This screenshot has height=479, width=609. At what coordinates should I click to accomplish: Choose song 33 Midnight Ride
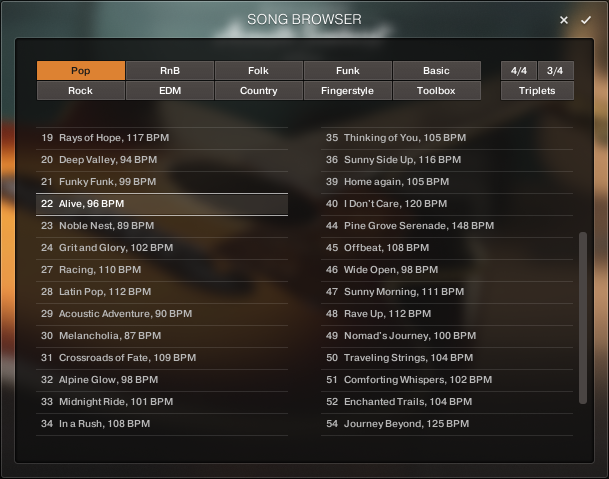click(162, 402)
